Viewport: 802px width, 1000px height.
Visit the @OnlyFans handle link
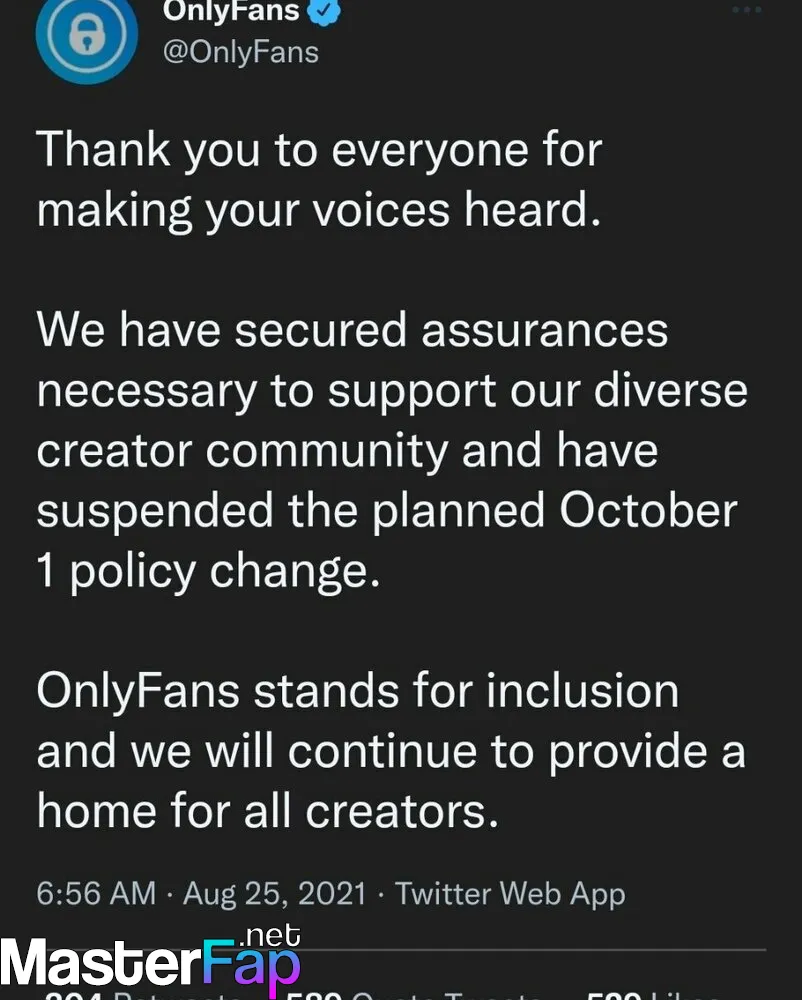click(x=240, y=52)
